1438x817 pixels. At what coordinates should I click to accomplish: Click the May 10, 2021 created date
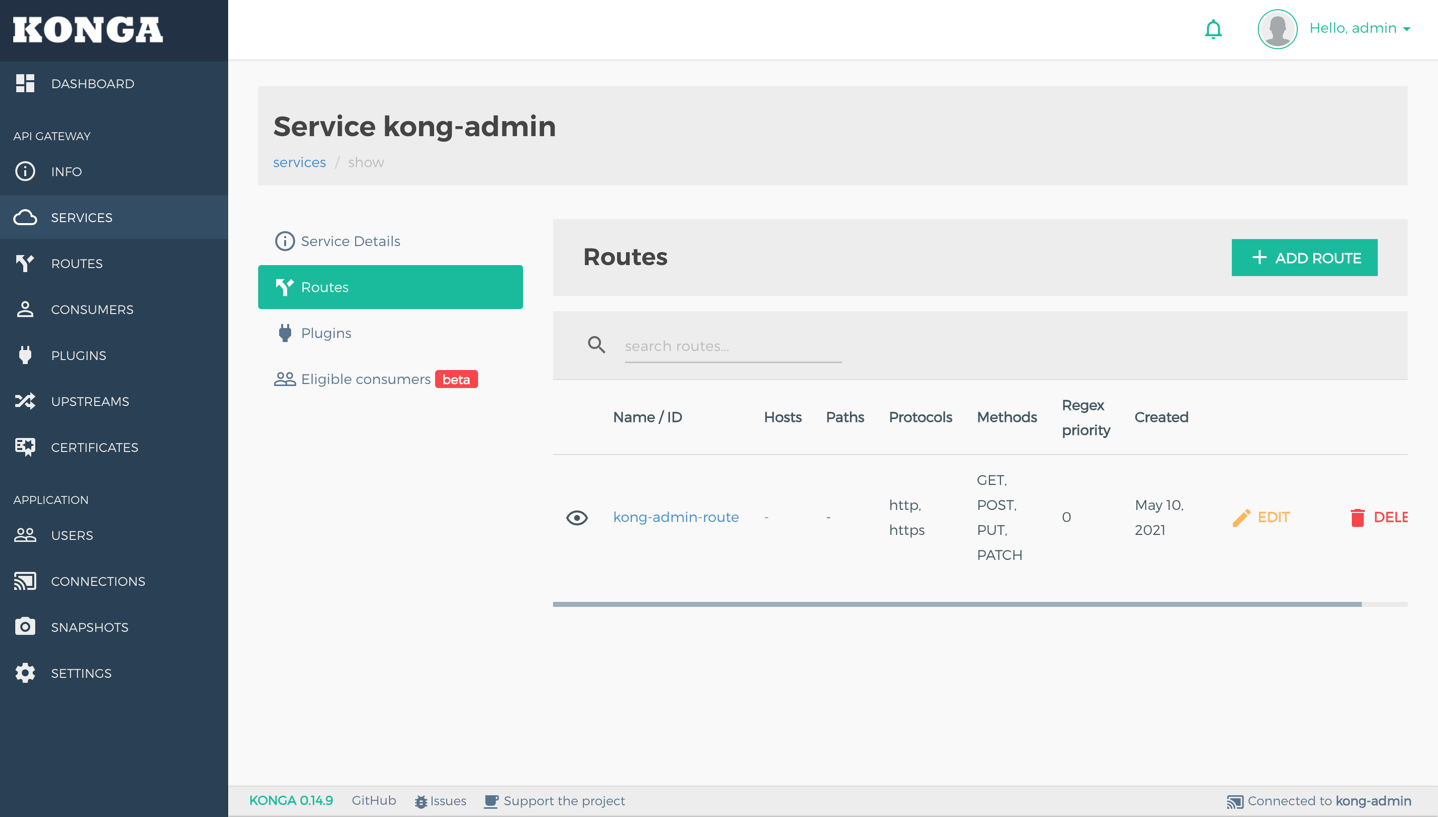point(1159,517)
